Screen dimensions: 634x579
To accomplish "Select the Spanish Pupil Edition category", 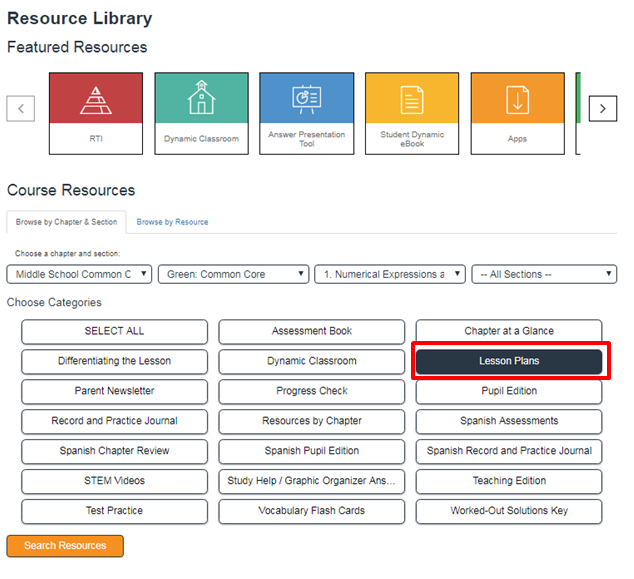I will click(x=312, y=451).
